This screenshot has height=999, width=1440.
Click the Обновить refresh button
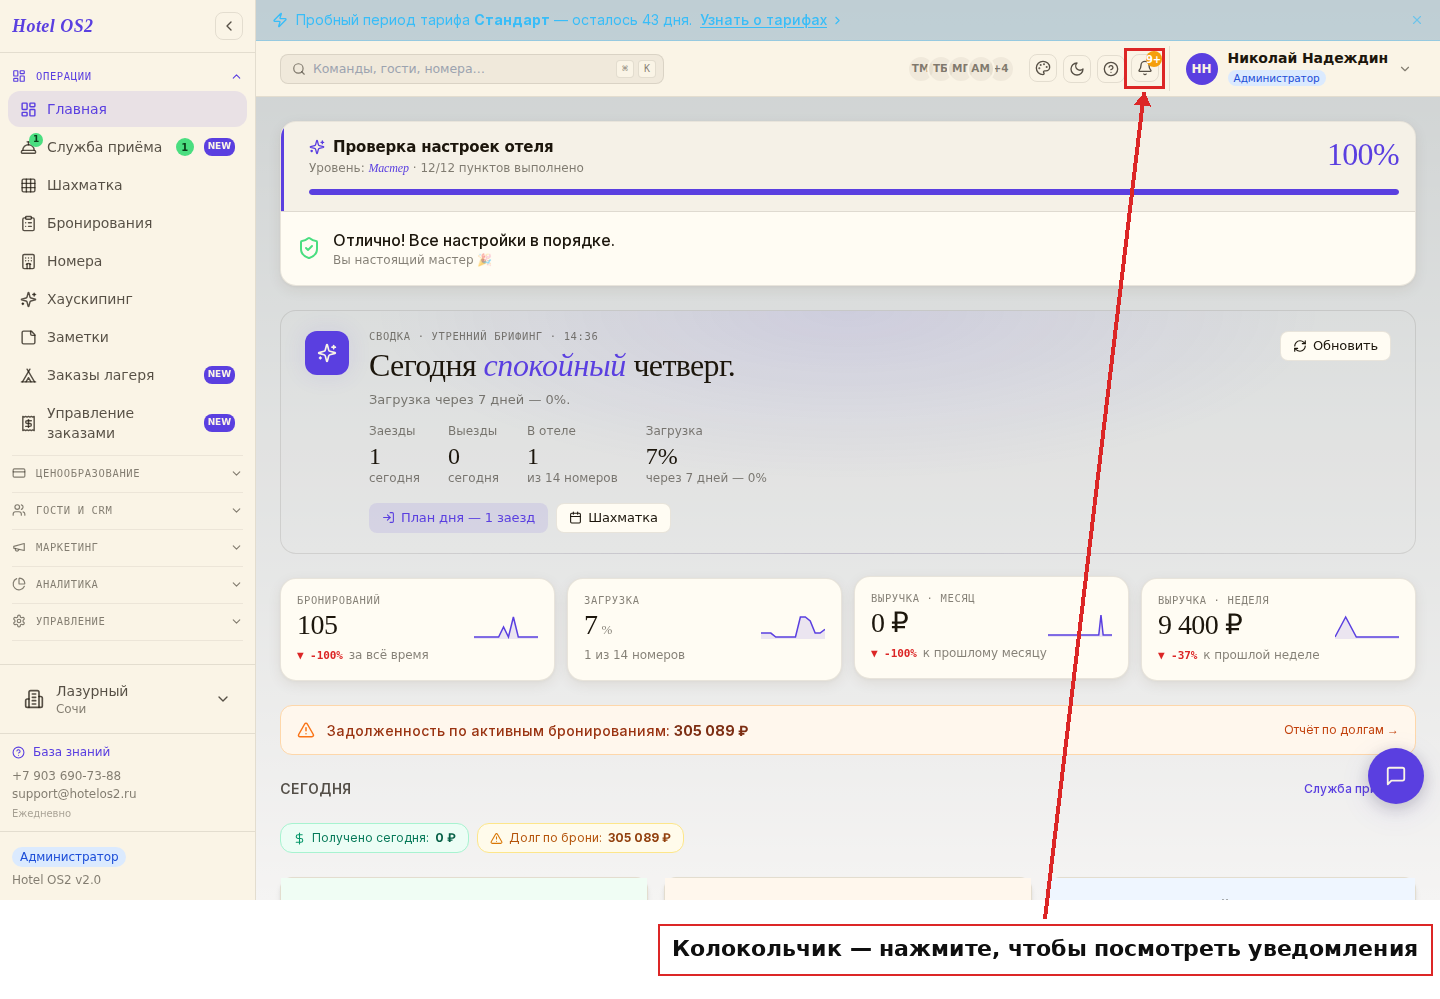pos(1335,346)
